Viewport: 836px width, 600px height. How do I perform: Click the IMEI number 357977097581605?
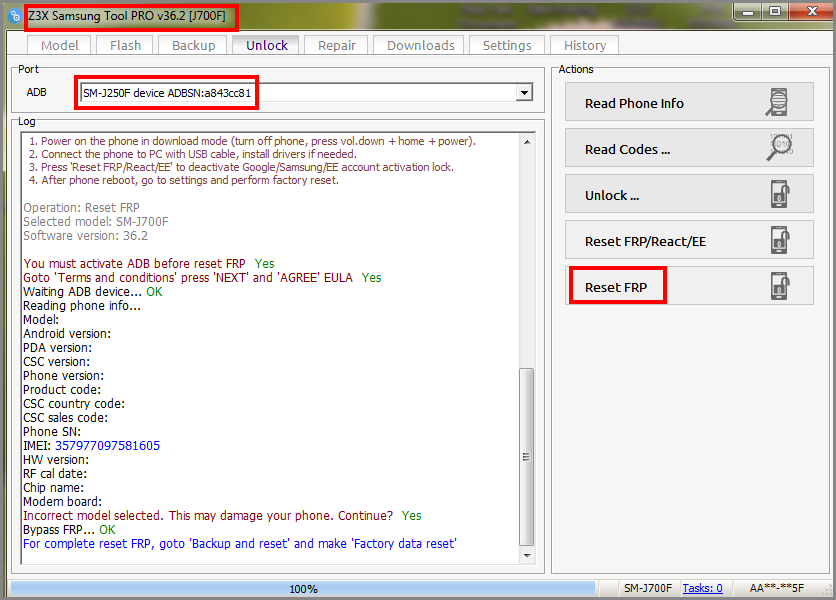107,445
